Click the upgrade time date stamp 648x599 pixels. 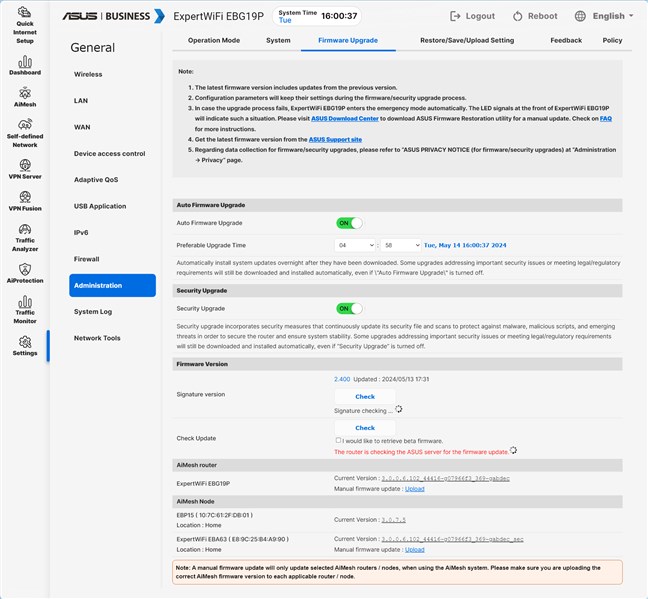pos(465,246)
